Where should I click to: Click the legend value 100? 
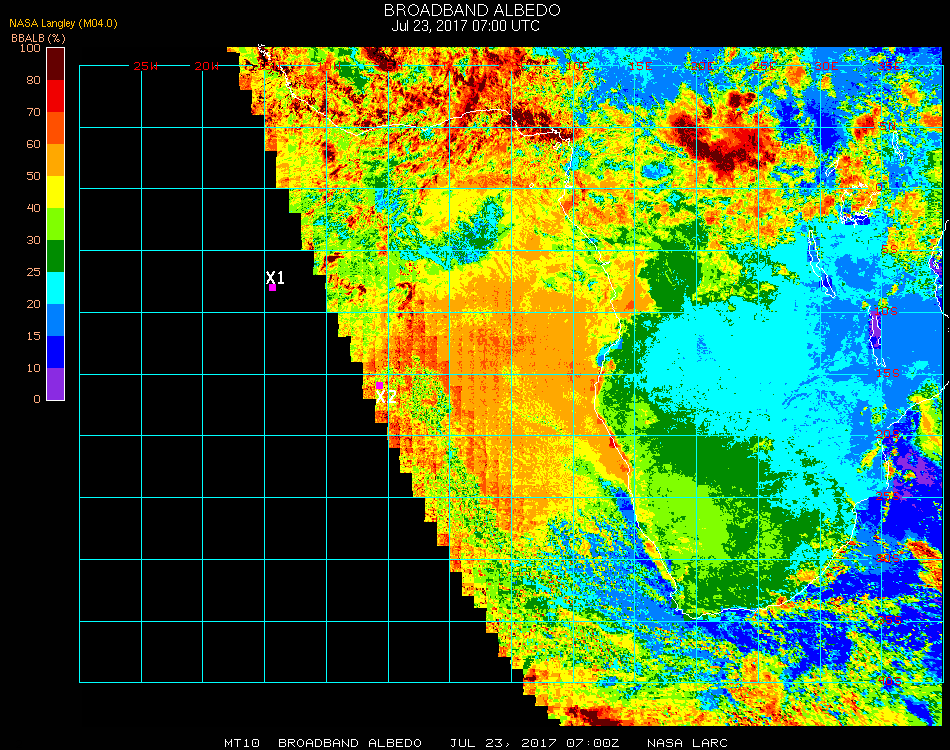(x=30, y=48)
